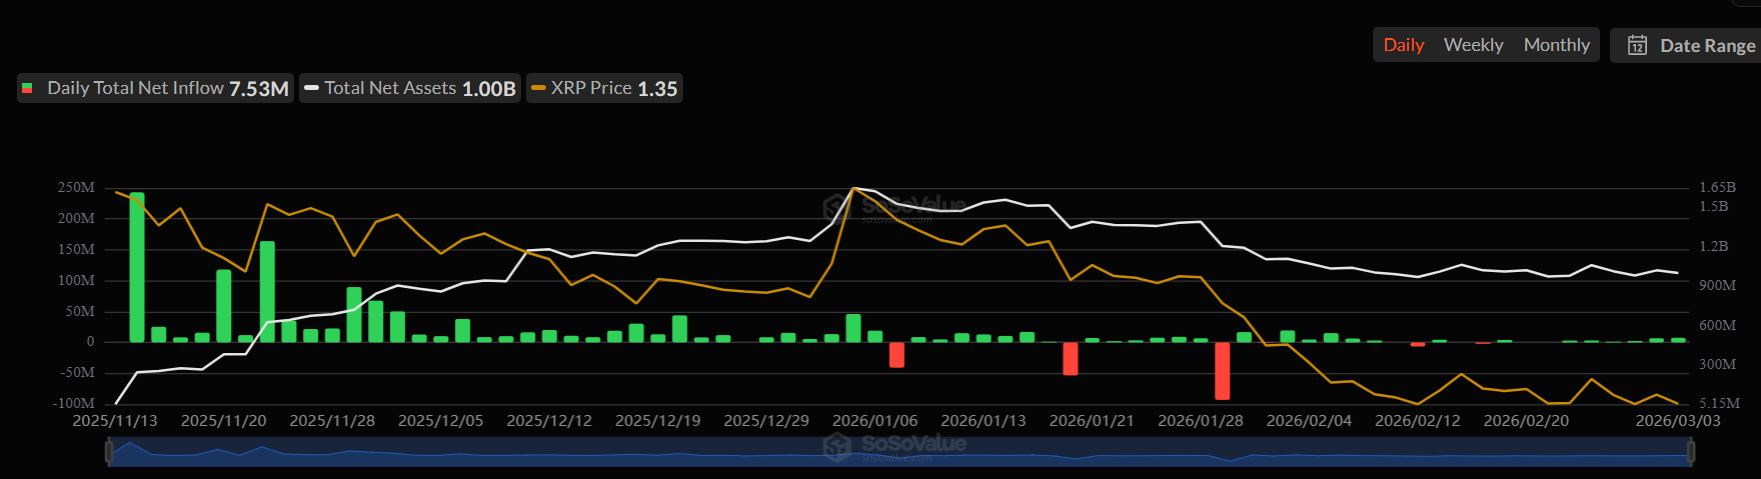The height and width of the screenshot is (479, 1761).
Task: Click the large red outflow bar near 2026/01/28
Action: tap(1222, 370)
